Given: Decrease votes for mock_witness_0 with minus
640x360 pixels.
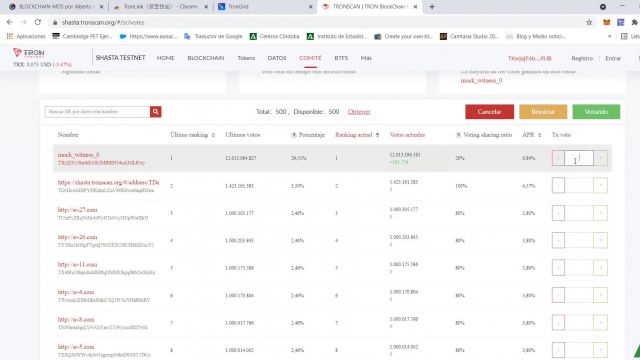Looking at the screenshot, I should [x=558, y=158].
